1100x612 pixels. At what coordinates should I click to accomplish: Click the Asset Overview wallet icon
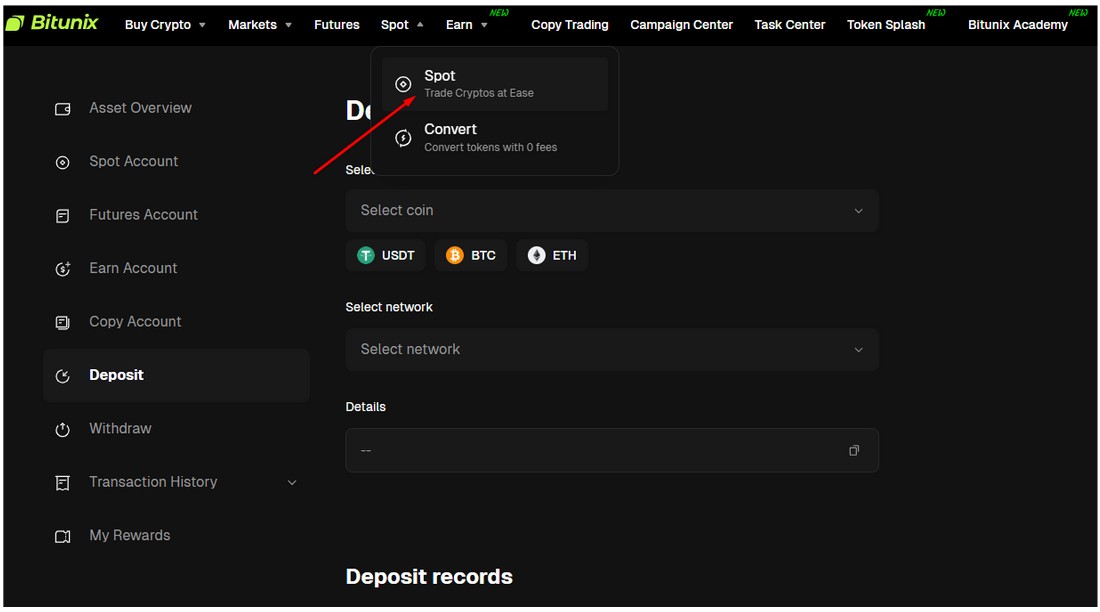click(x=62, y=109)
